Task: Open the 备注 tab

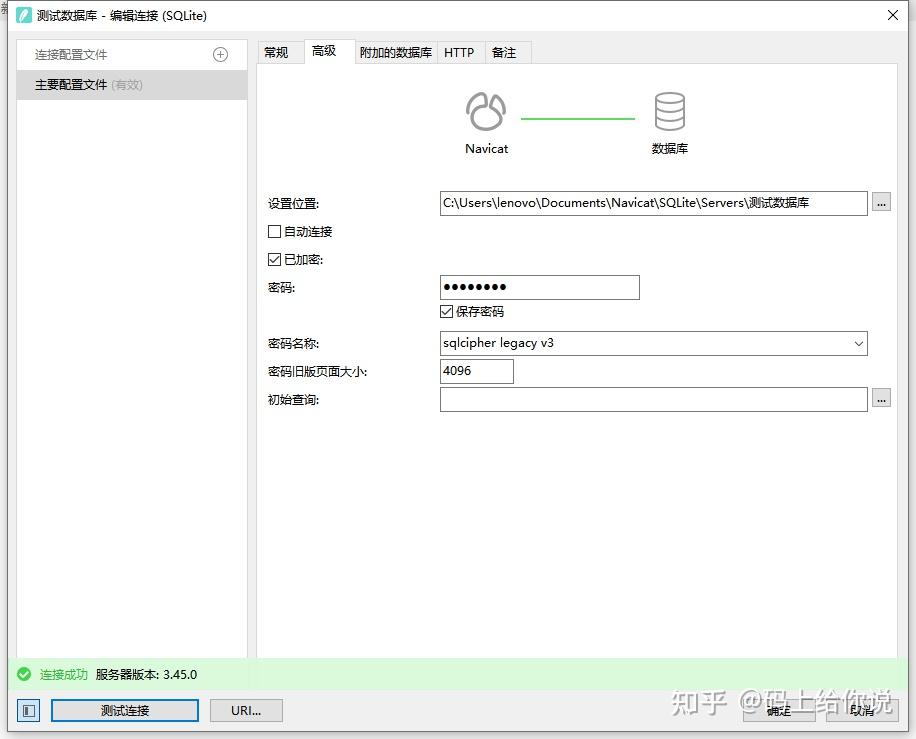Action: tap(507, 52)
